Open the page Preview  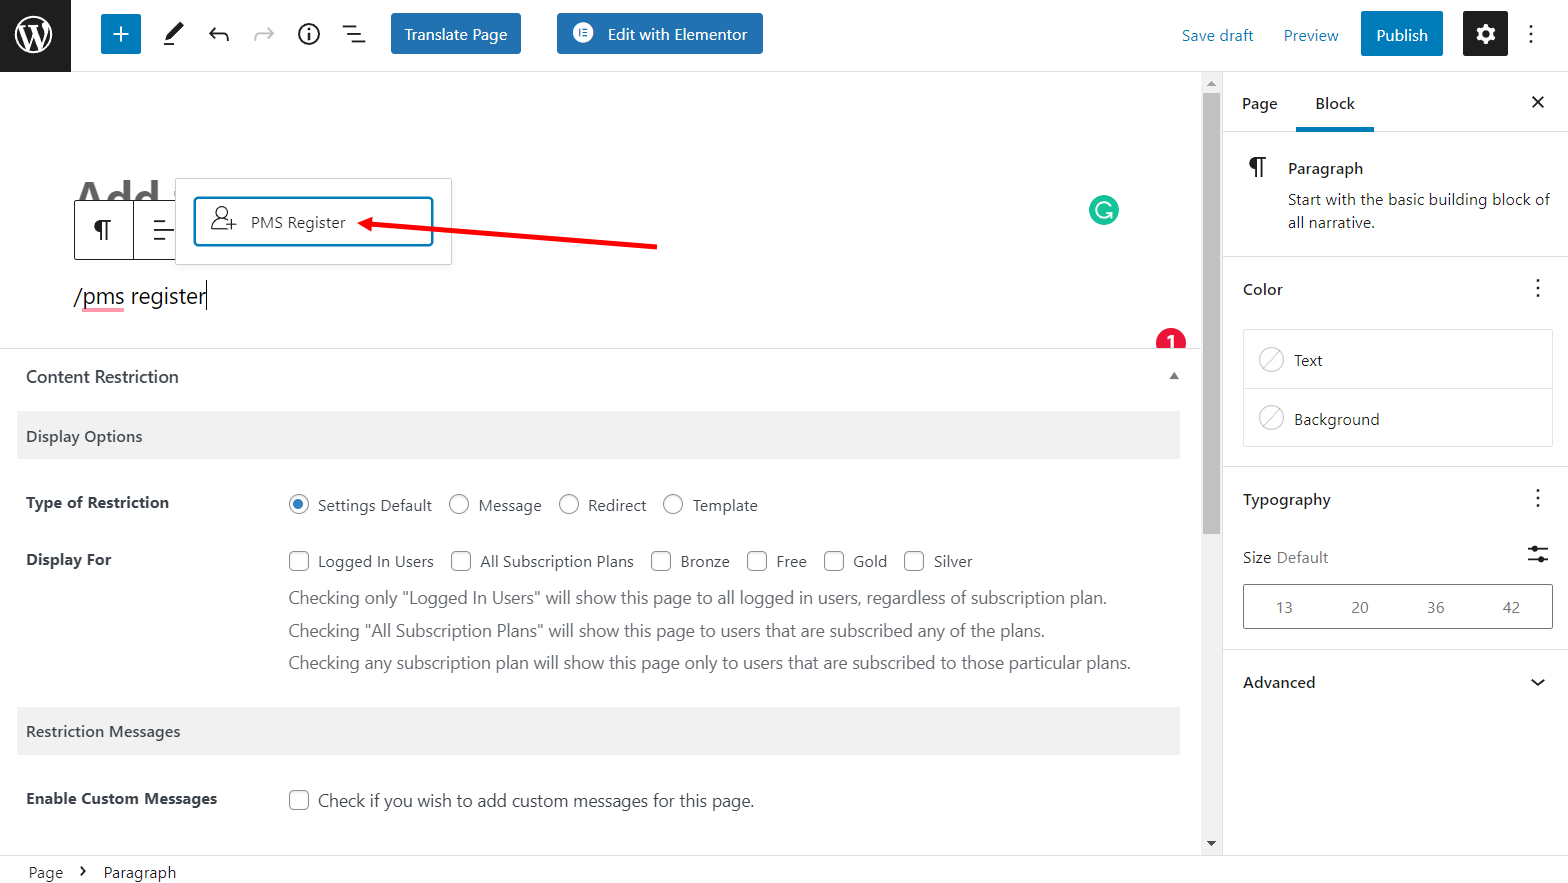point(1311,35)
